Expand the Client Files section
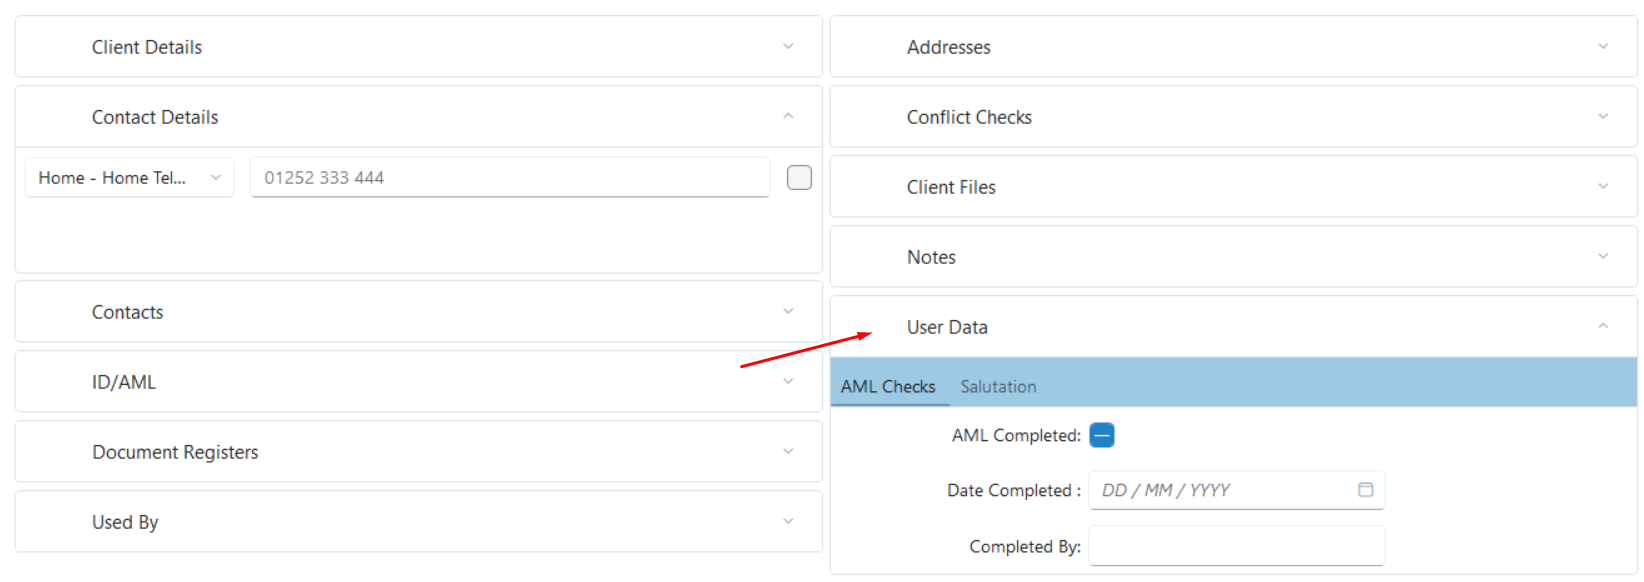 tap(1233, 187)
